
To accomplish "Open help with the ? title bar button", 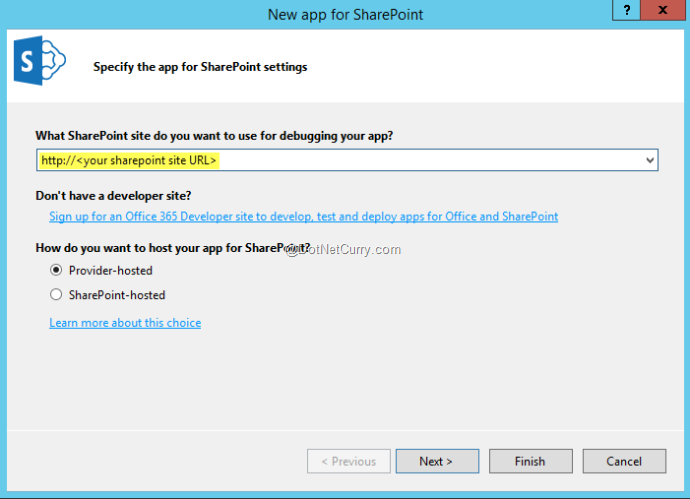I will coord(626,10).
